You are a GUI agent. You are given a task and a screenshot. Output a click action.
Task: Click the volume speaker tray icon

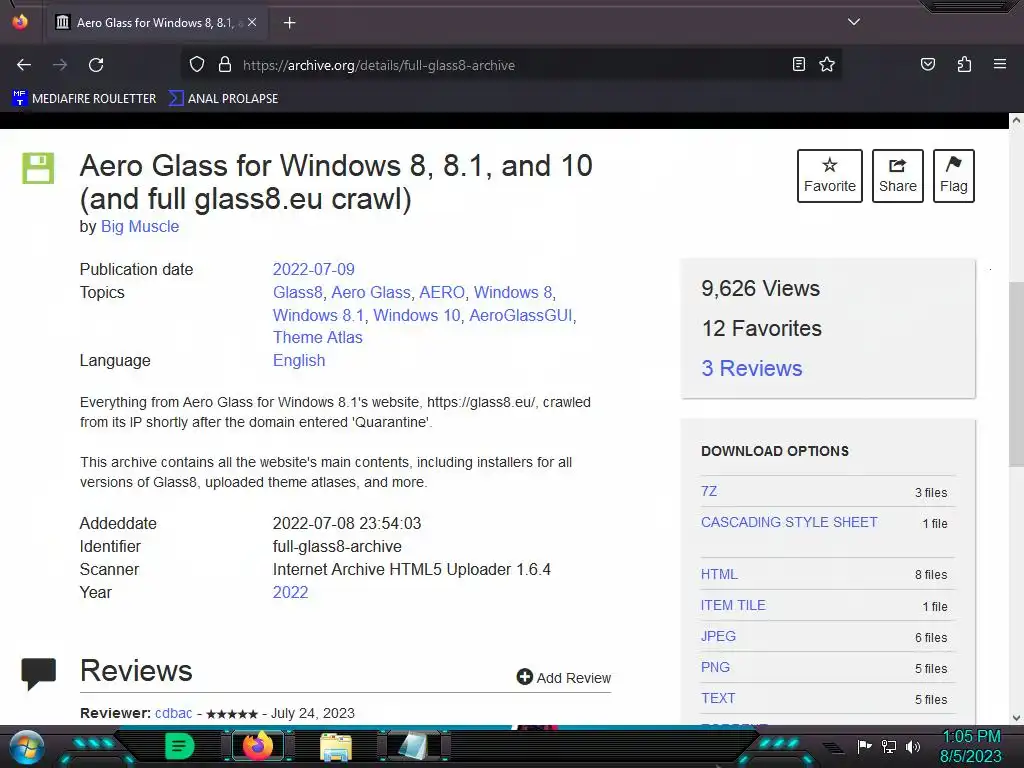[913, 746]
